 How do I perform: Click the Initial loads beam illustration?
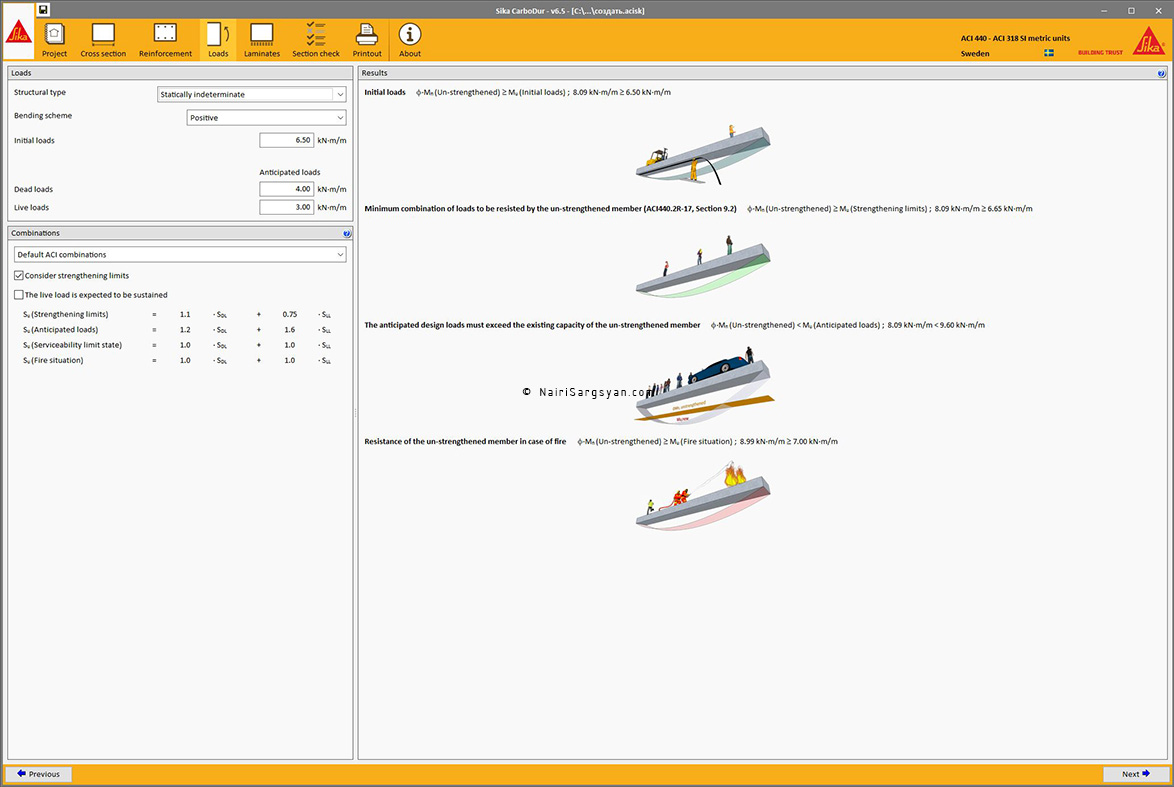coord(703,154)
